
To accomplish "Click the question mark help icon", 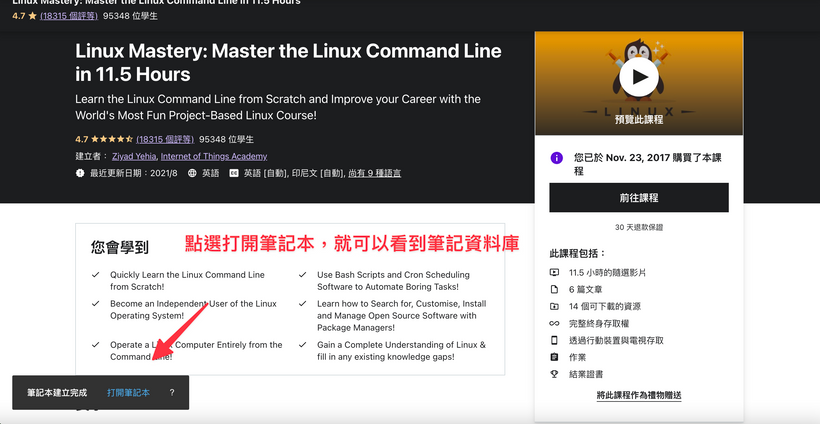I will [x=172, y=393].
